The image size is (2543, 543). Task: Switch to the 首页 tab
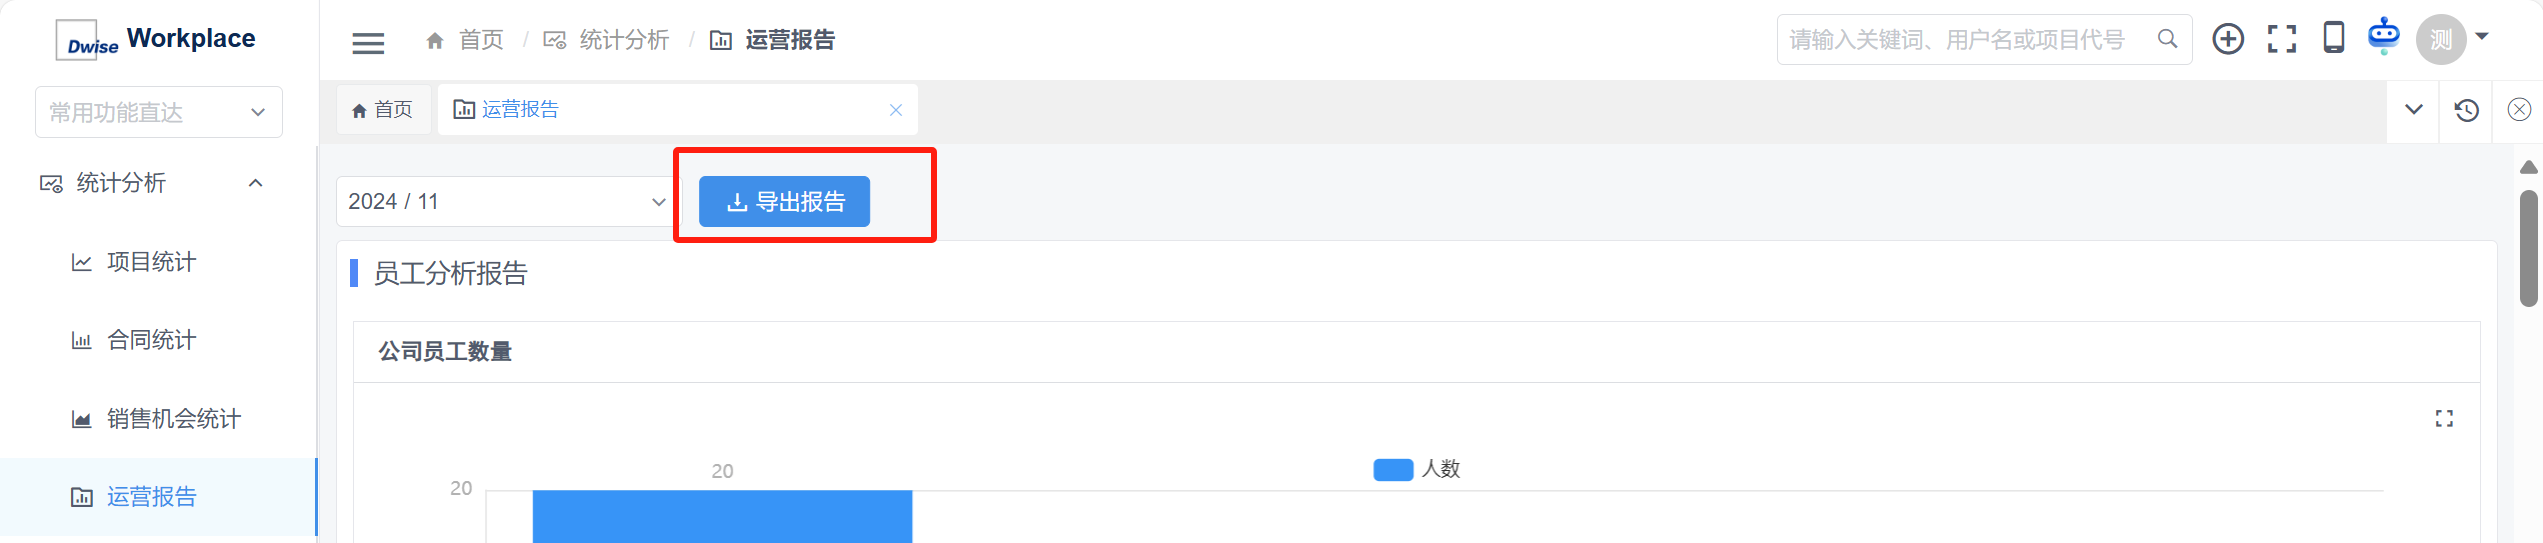pos(382,110)
